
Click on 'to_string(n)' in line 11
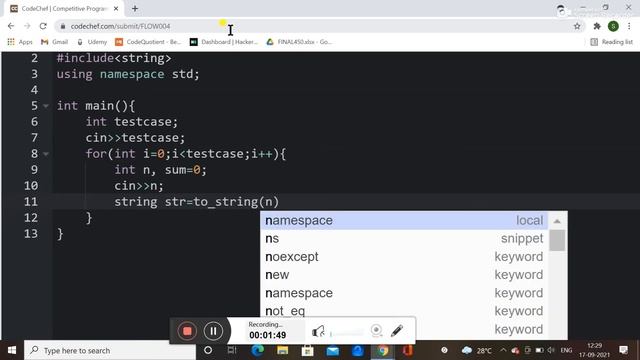click(236, 202)
